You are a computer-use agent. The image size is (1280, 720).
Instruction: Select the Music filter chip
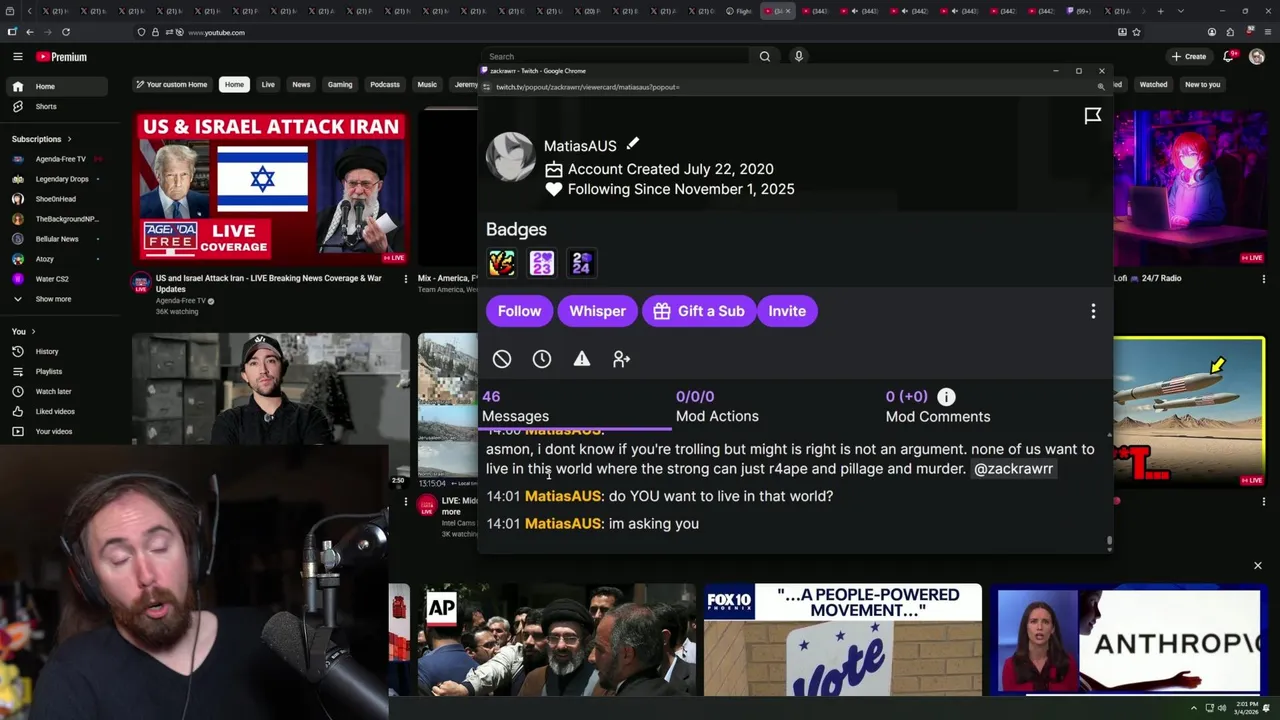click(427, 85)
